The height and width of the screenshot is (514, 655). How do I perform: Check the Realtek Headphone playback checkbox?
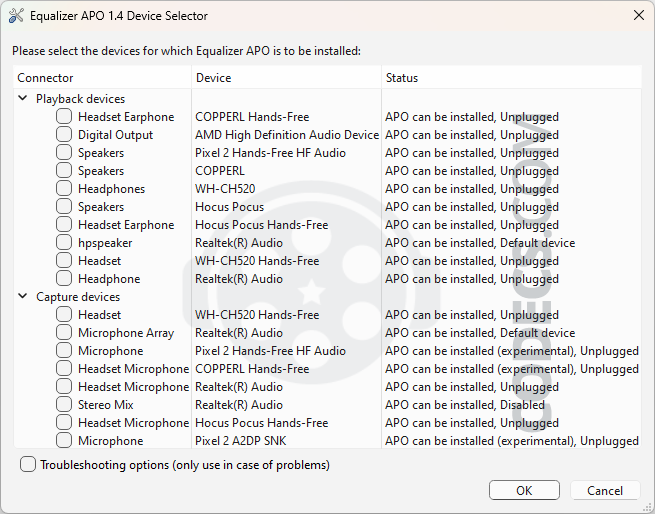(x=64, y=278)
